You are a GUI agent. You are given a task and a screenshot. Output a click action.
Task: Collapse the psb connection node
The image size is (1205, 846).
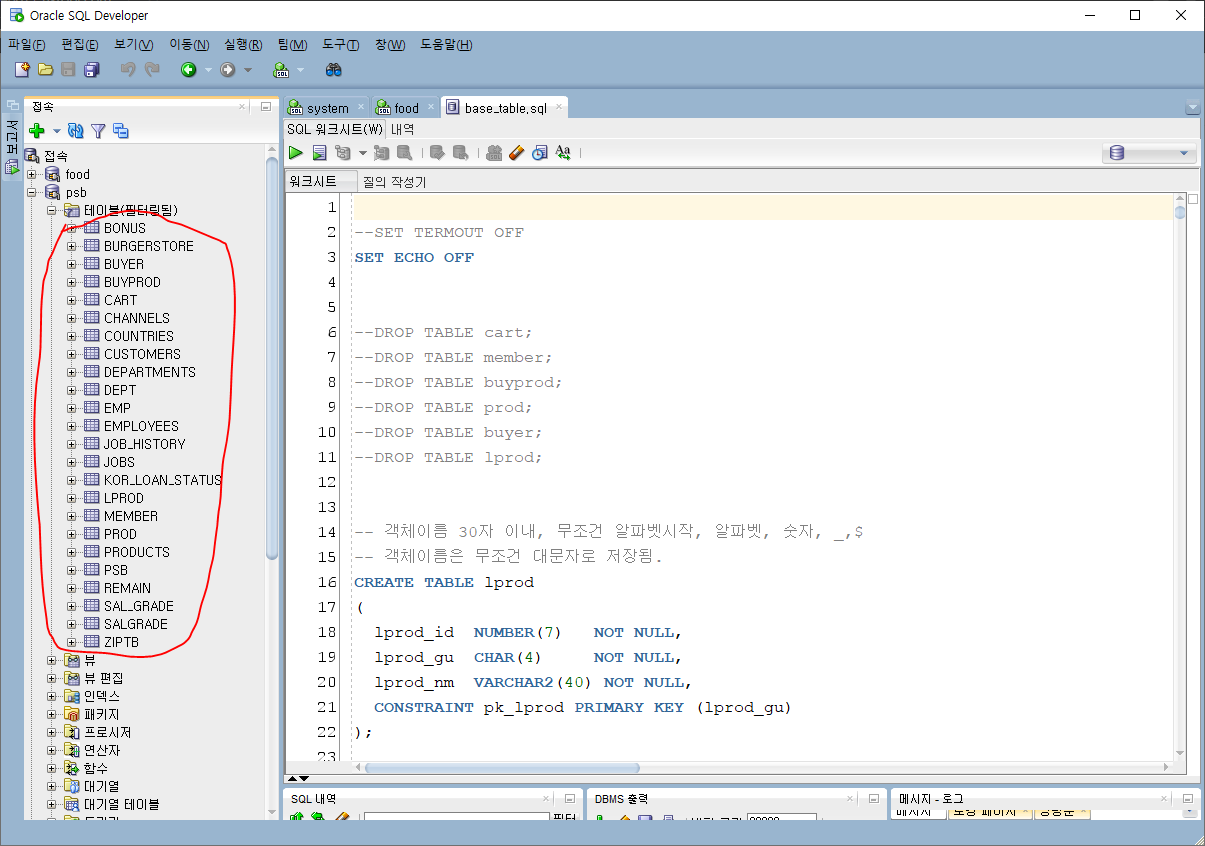pyautogui.click(x=32, y=192)
